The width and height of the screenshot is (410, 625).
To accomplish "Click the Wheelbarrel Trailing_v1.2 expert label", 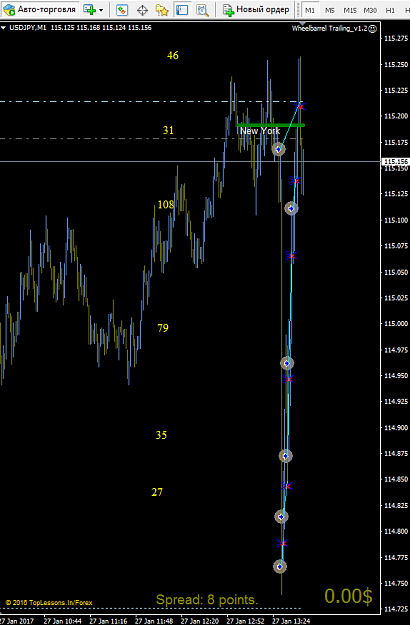I will [329, 29].
